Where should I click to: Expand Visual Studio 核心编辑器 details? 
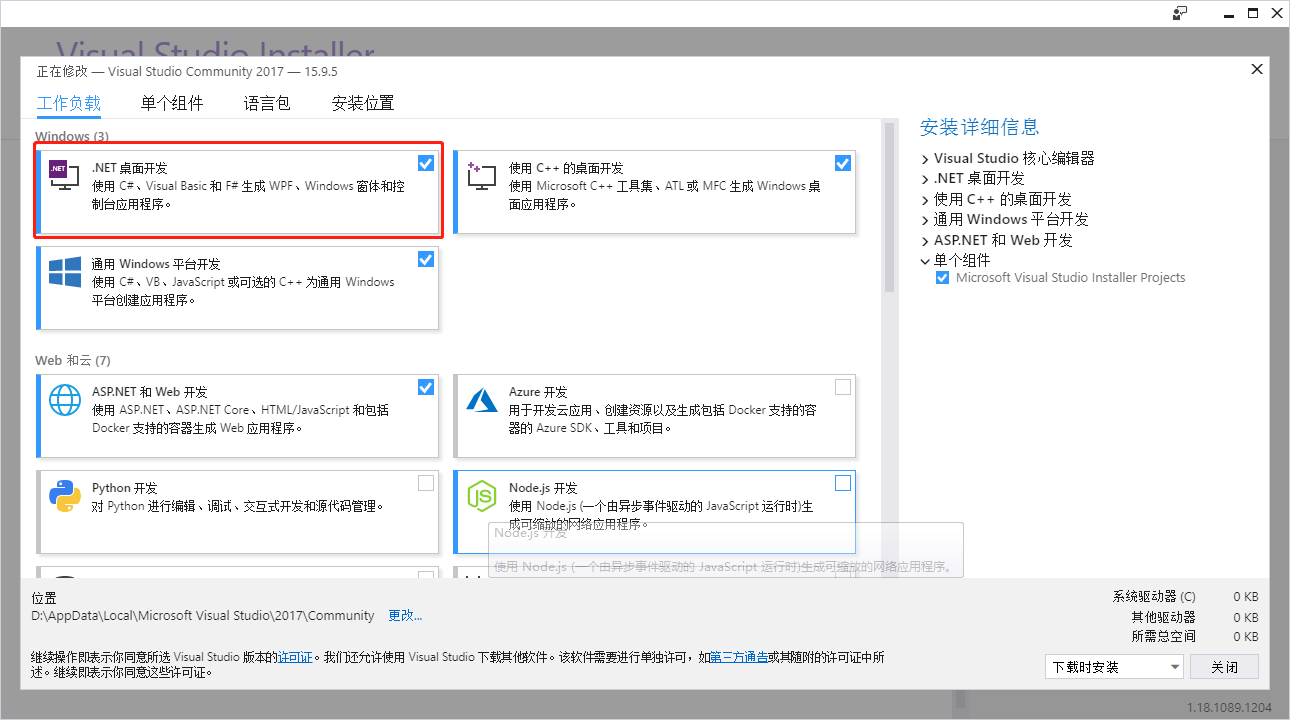coord(925,159)
